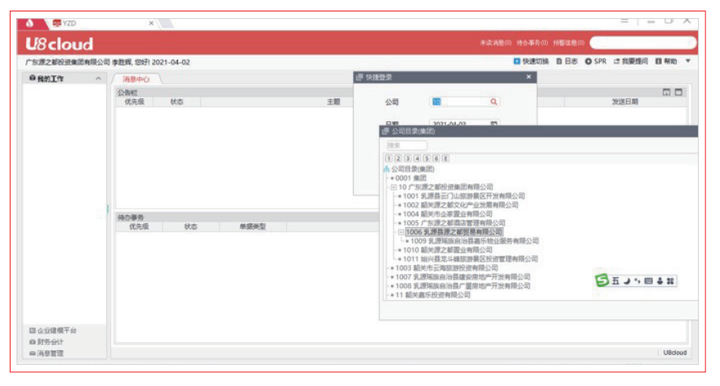Click the 发送日期 column header

point(625,101)
